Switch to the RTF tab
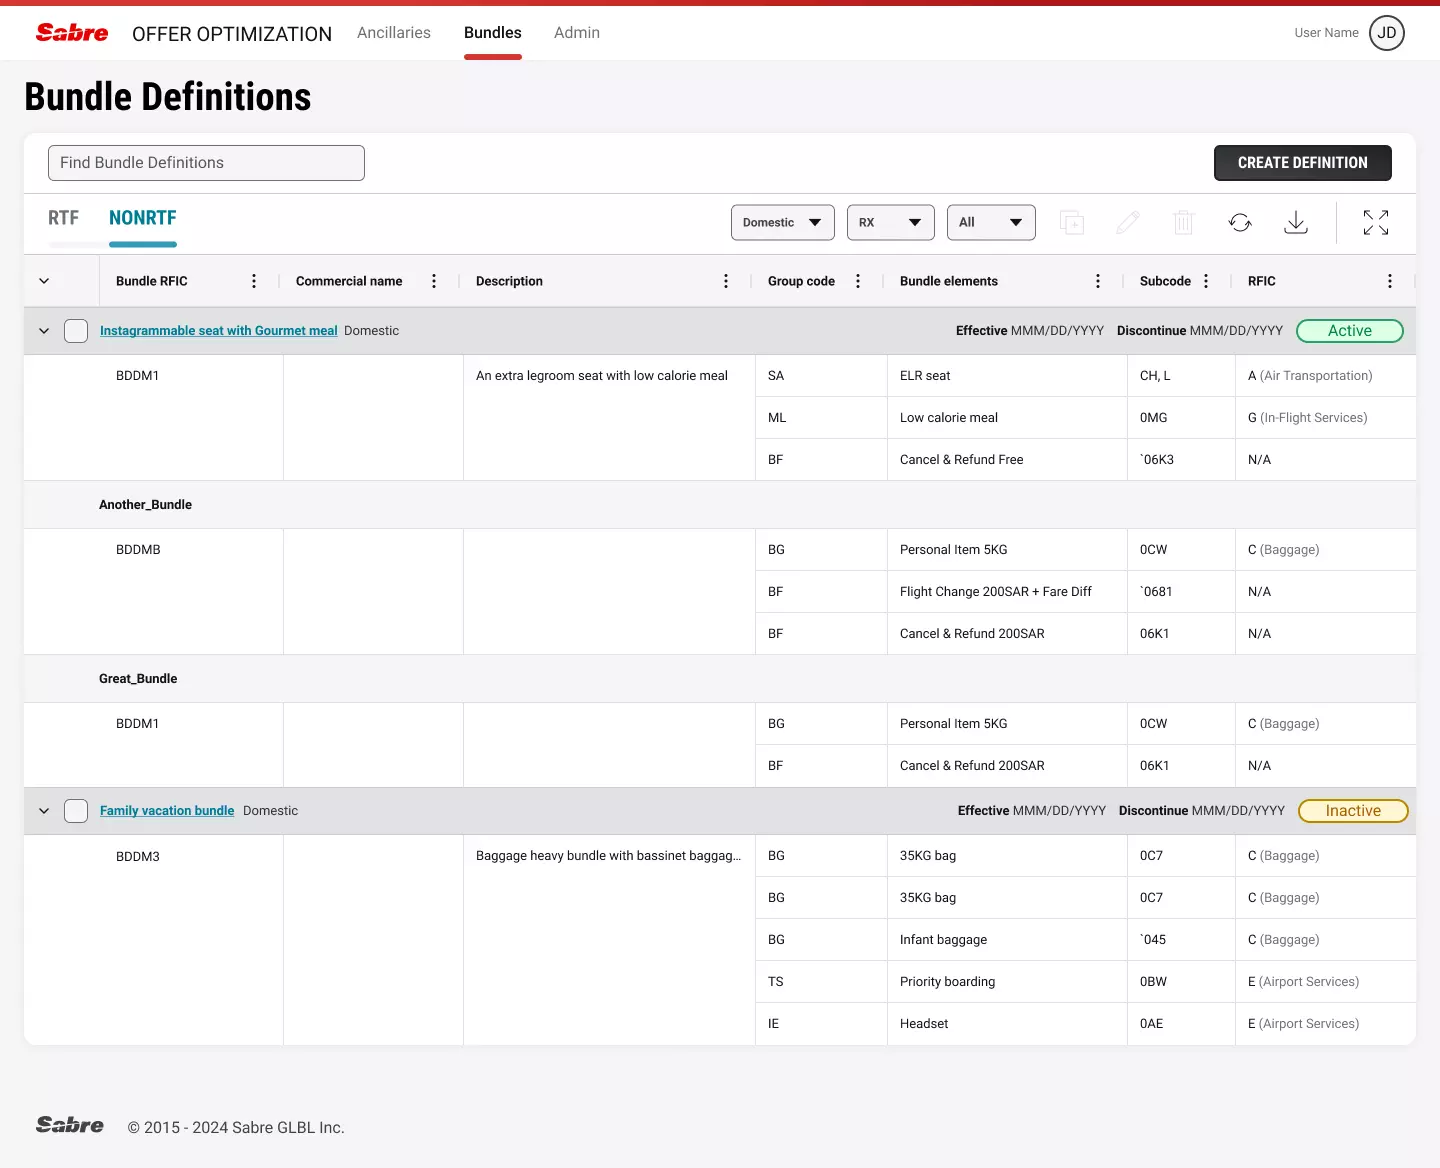This screenshot has width=1440, height=1168. 63,218
